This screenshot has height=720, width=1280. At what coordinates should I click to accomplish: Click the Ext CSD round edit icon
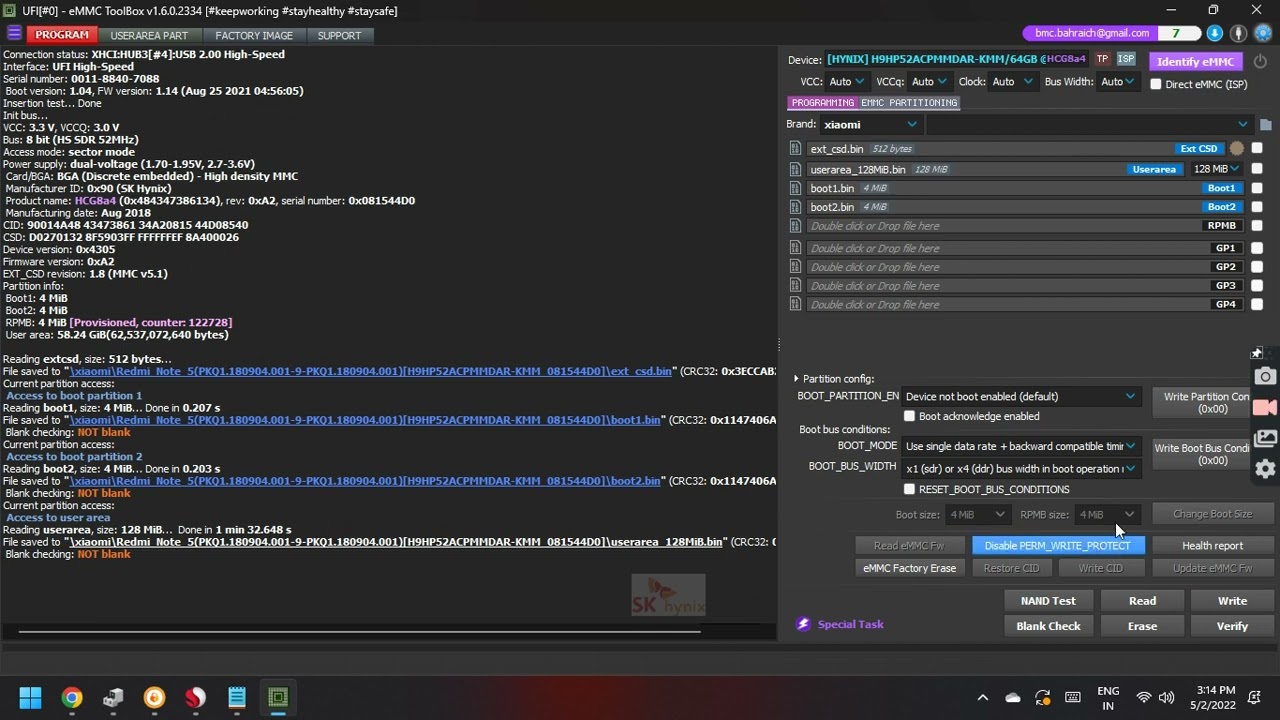(1237, 149)
